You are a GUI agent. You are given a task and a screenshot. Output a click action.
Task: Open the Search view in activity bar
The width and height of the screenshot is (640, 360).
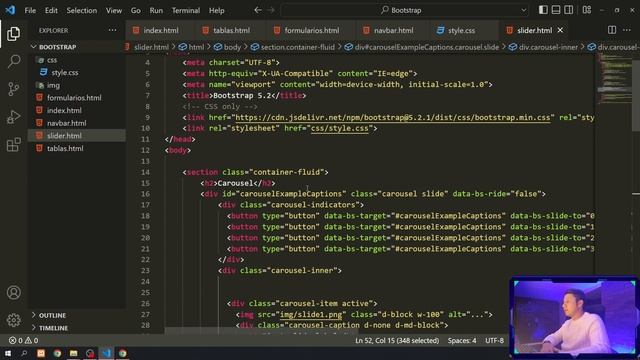point(13,61)
